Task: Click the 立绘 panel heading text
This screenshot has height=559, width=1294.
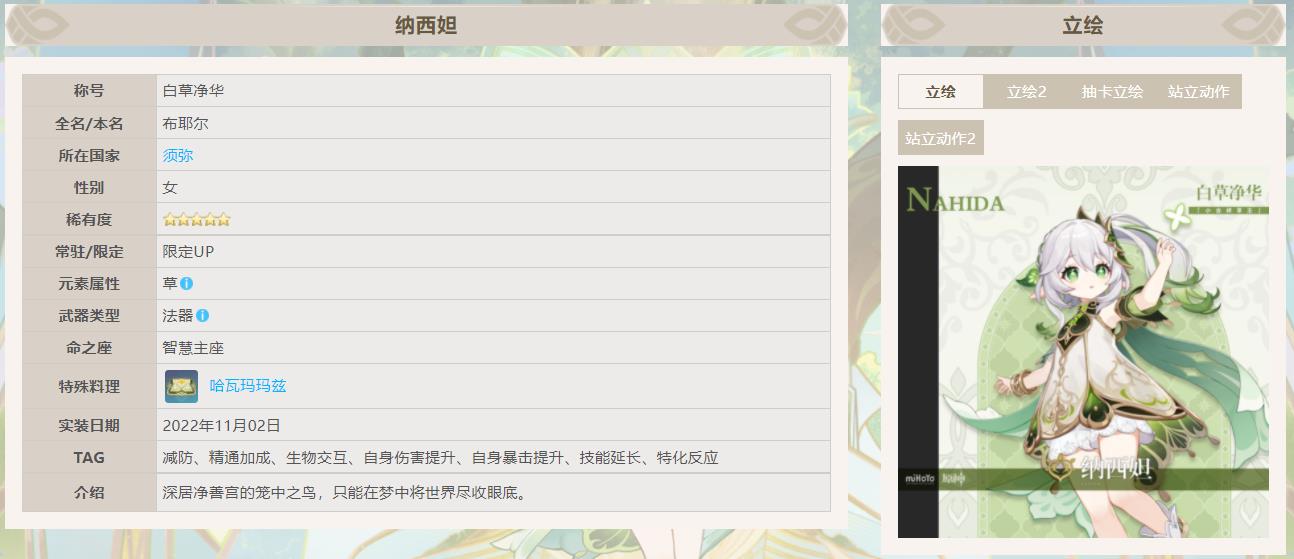Action: pos(1082,26)
